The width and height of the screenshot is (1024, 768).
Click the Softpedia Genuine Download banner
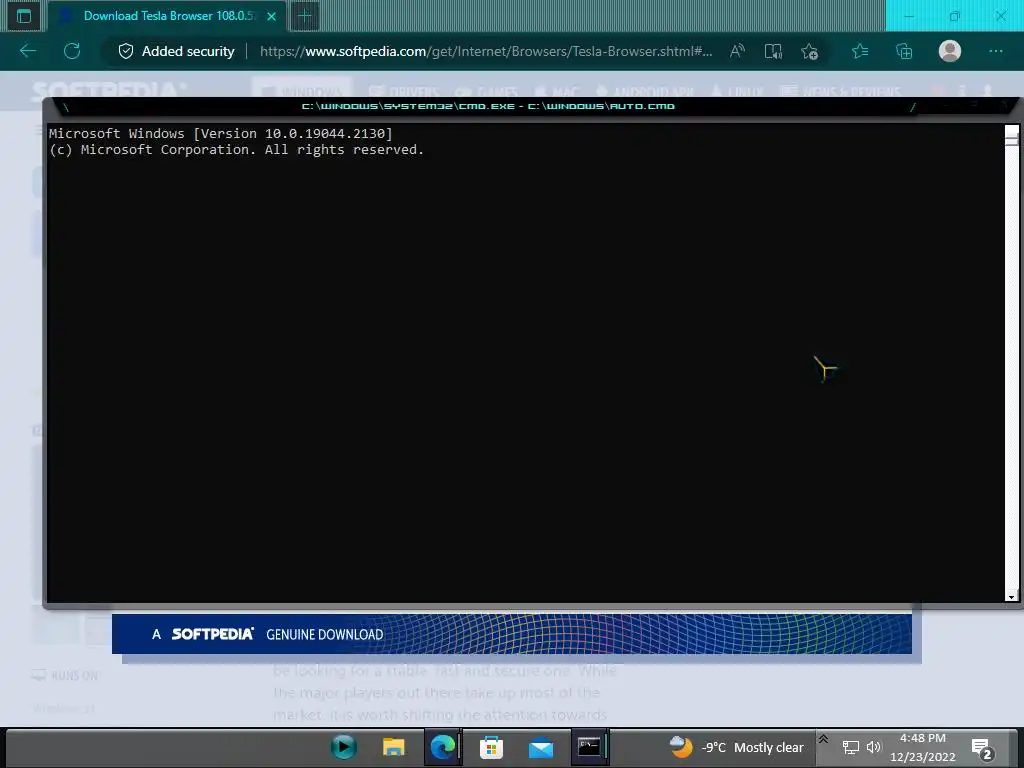click(x=511, y=633)
